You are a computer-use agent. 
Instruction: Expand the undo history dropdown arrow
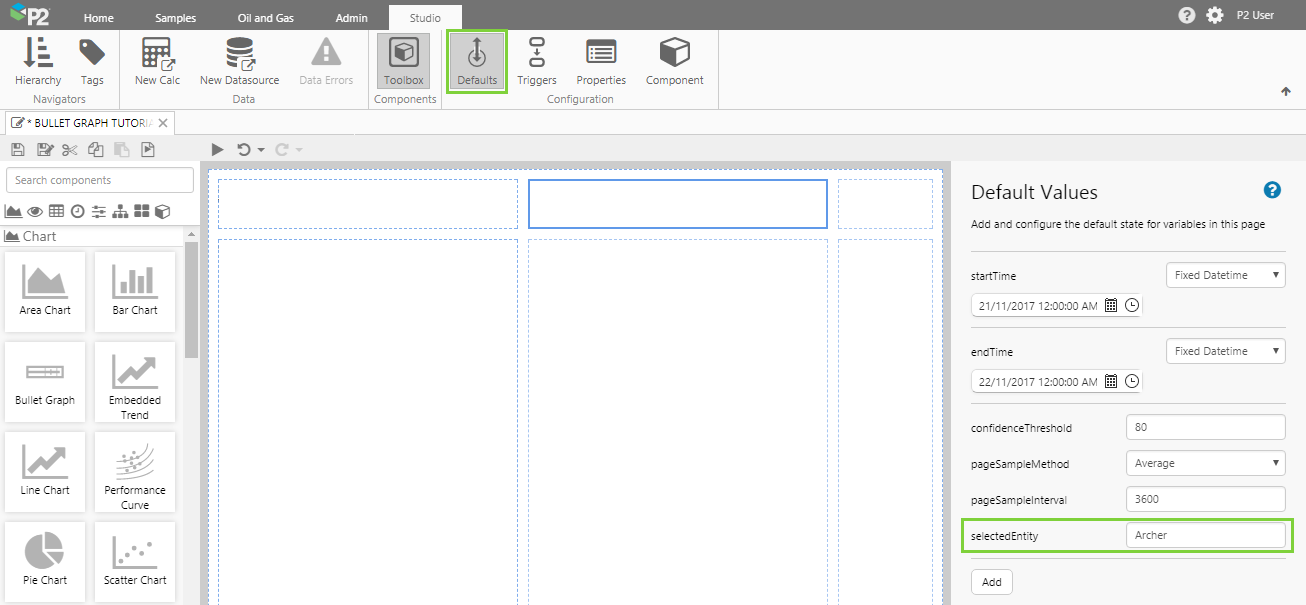pos(261,150)
